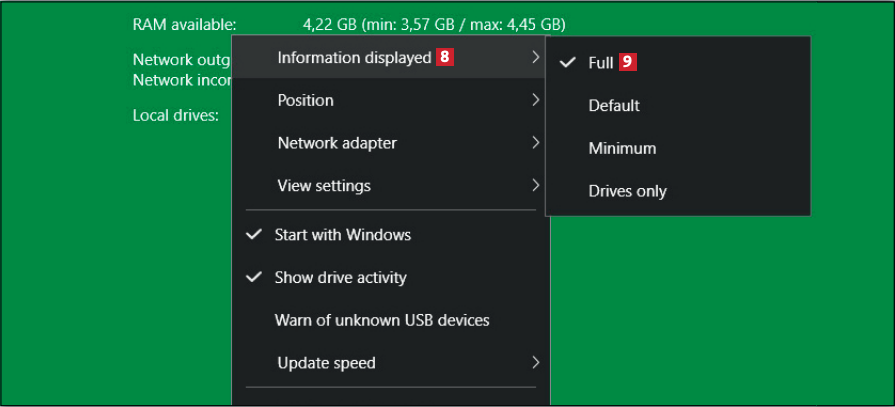The width and height of the screenshot is (895, 407).
Task: Expand the View settings chevron
Action: click(x=536, y=186)
